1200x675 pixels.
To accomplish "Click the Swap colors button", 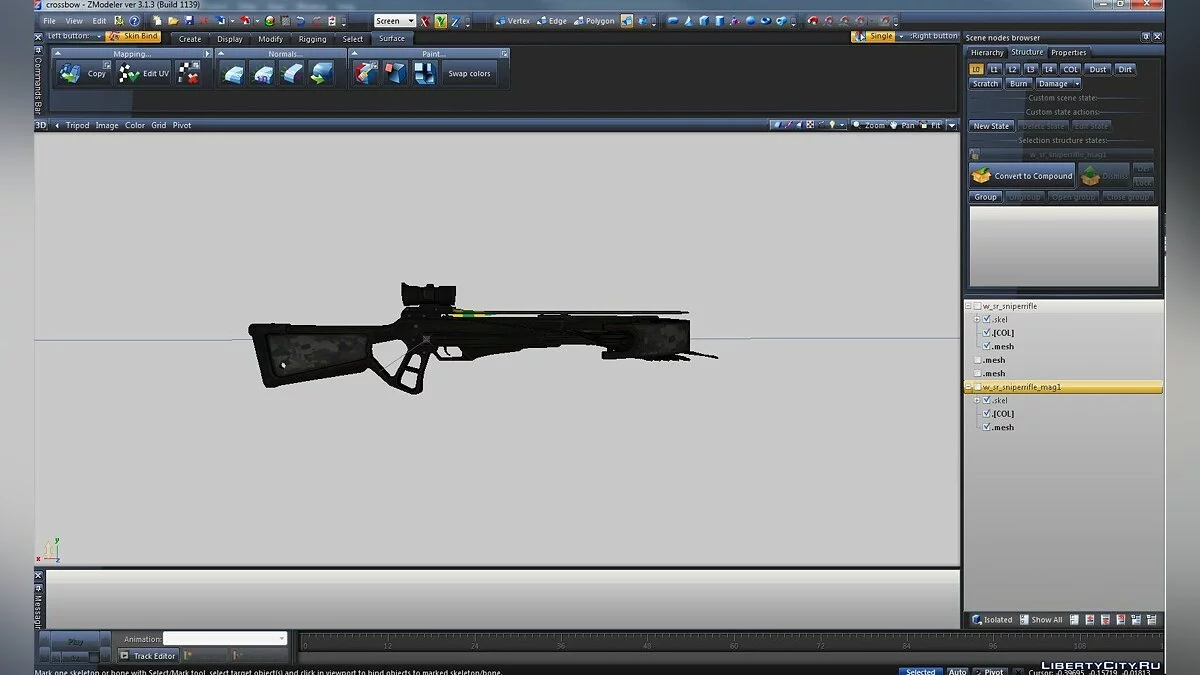I will 469,74.
